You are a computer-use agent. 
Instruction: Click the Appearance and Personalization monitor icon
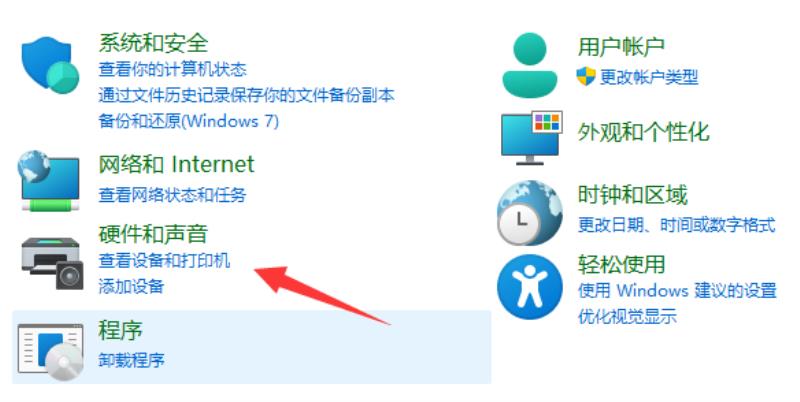(531, 137)
